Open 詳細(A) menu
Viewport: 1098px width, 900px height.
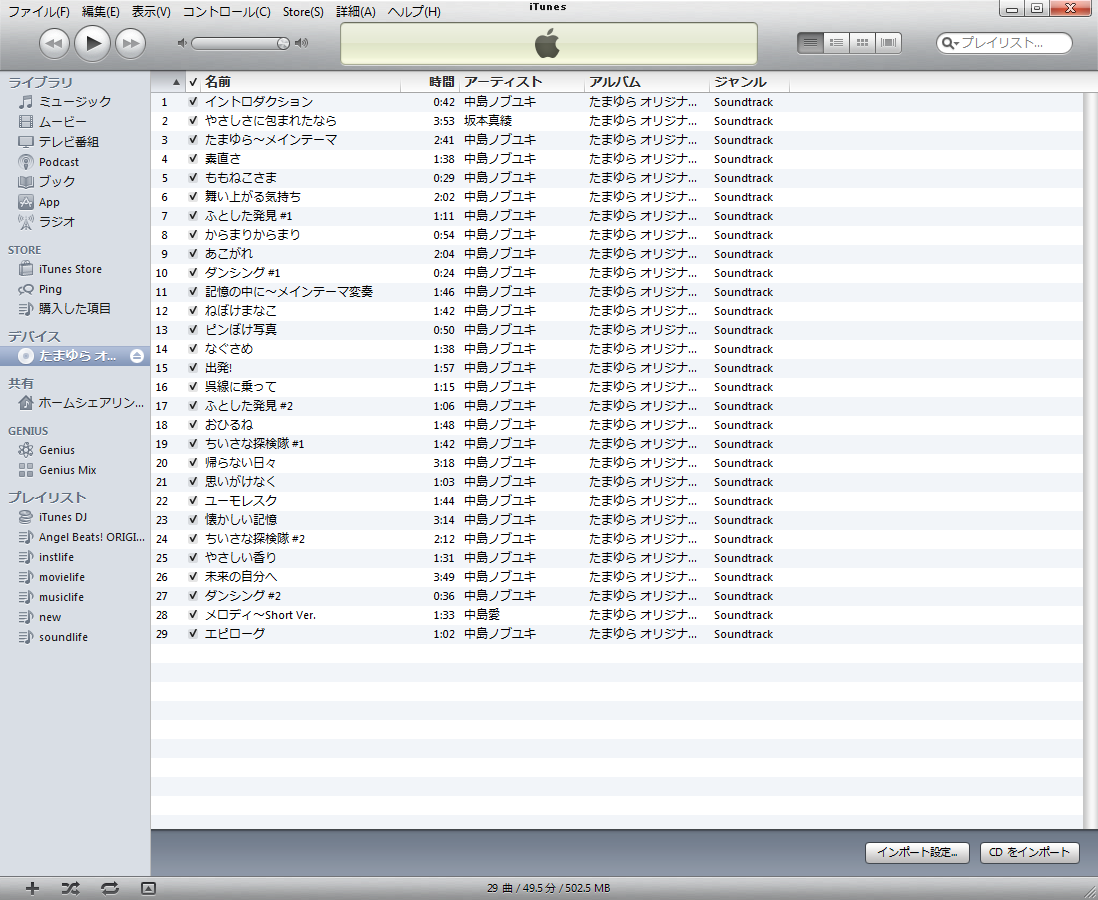356,12
